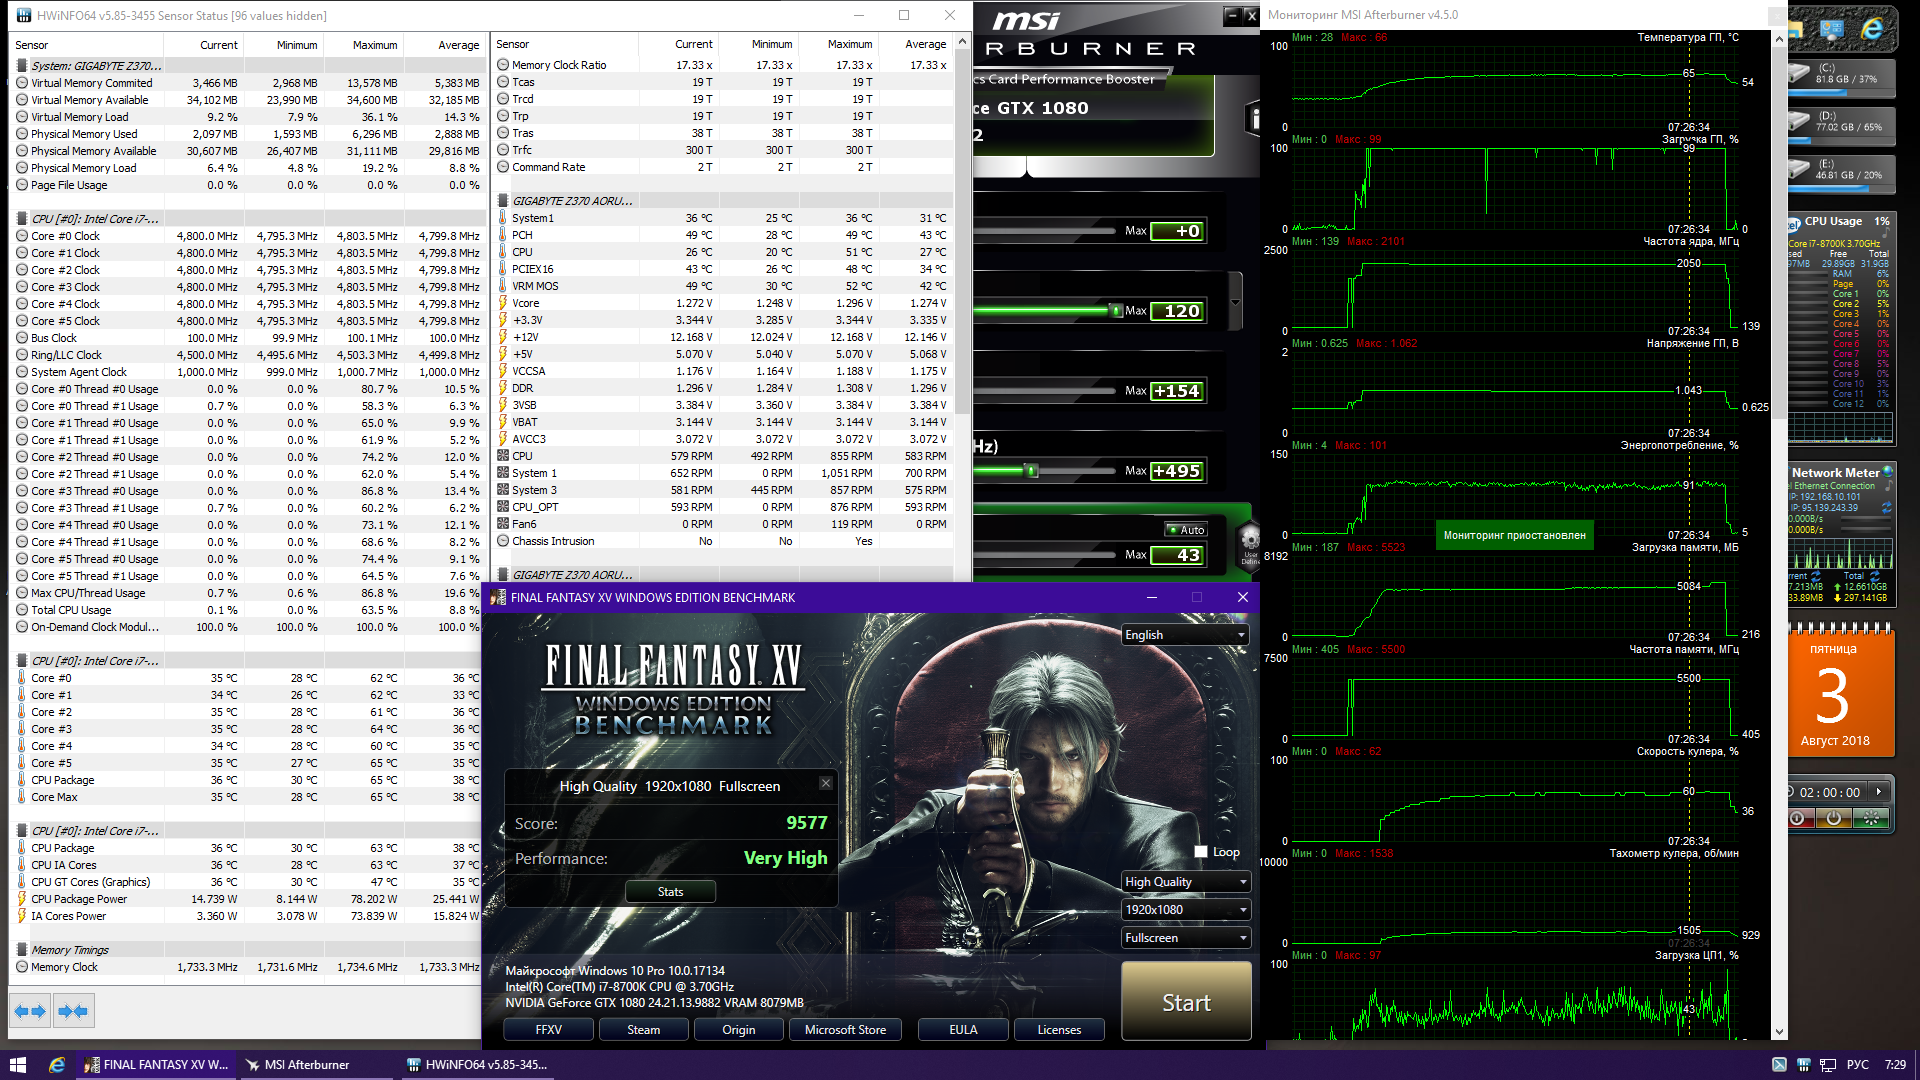Expand the High Quality preset dropdown
This screenshot has width=1920, height=1080.
pyautogui.click(x=1185, y=882)
